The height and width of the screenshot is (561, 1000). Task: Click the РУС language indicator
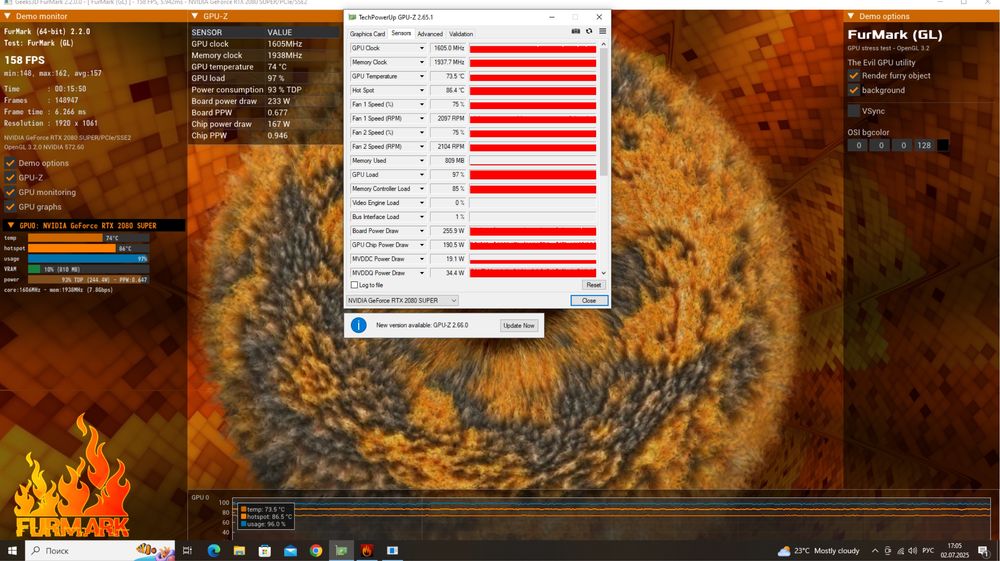[x=928, y=551]
